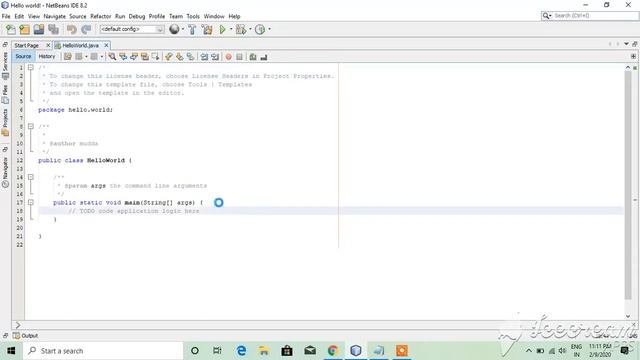Click the Save All toolbar icon
Image resolution: width=640 pixels, height=360 pixels.
click(x=53, y=29)
